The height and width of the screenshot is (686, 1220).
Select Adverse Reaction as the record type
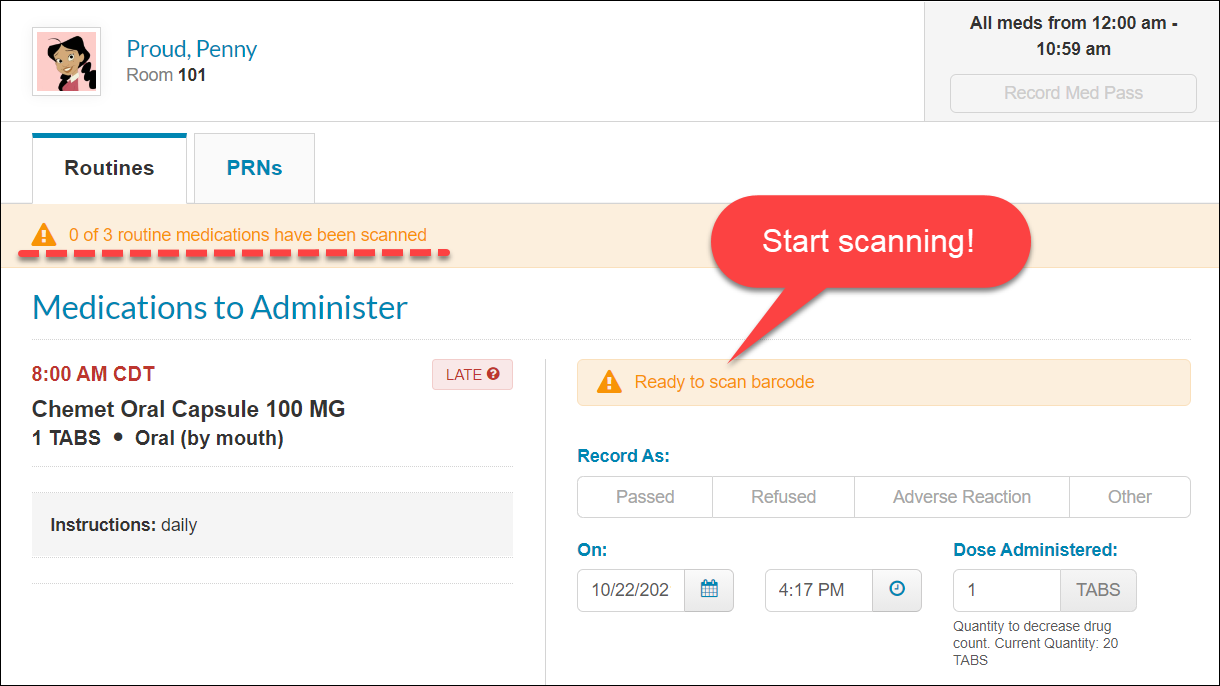pyautogui.click(x=961, y=497)
